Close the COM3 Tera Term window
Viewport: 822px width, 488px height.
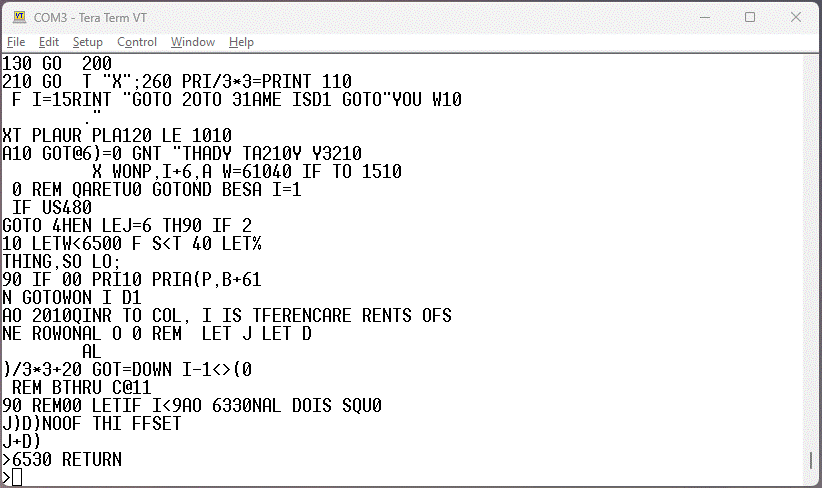coord(796,17)
